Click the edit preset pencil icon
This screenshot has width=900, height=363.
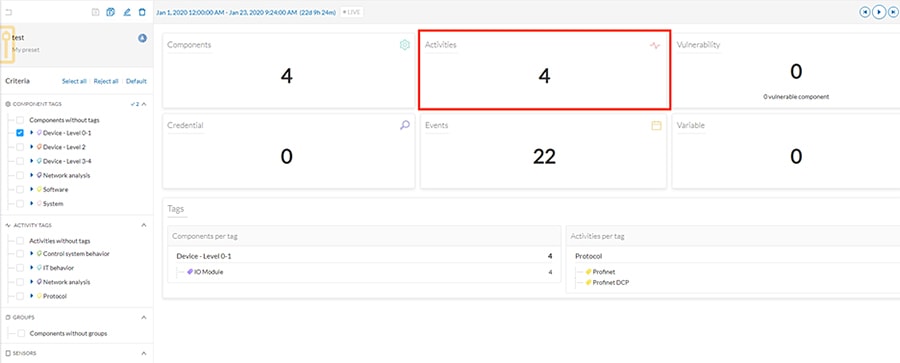click(x=127, y=11)
